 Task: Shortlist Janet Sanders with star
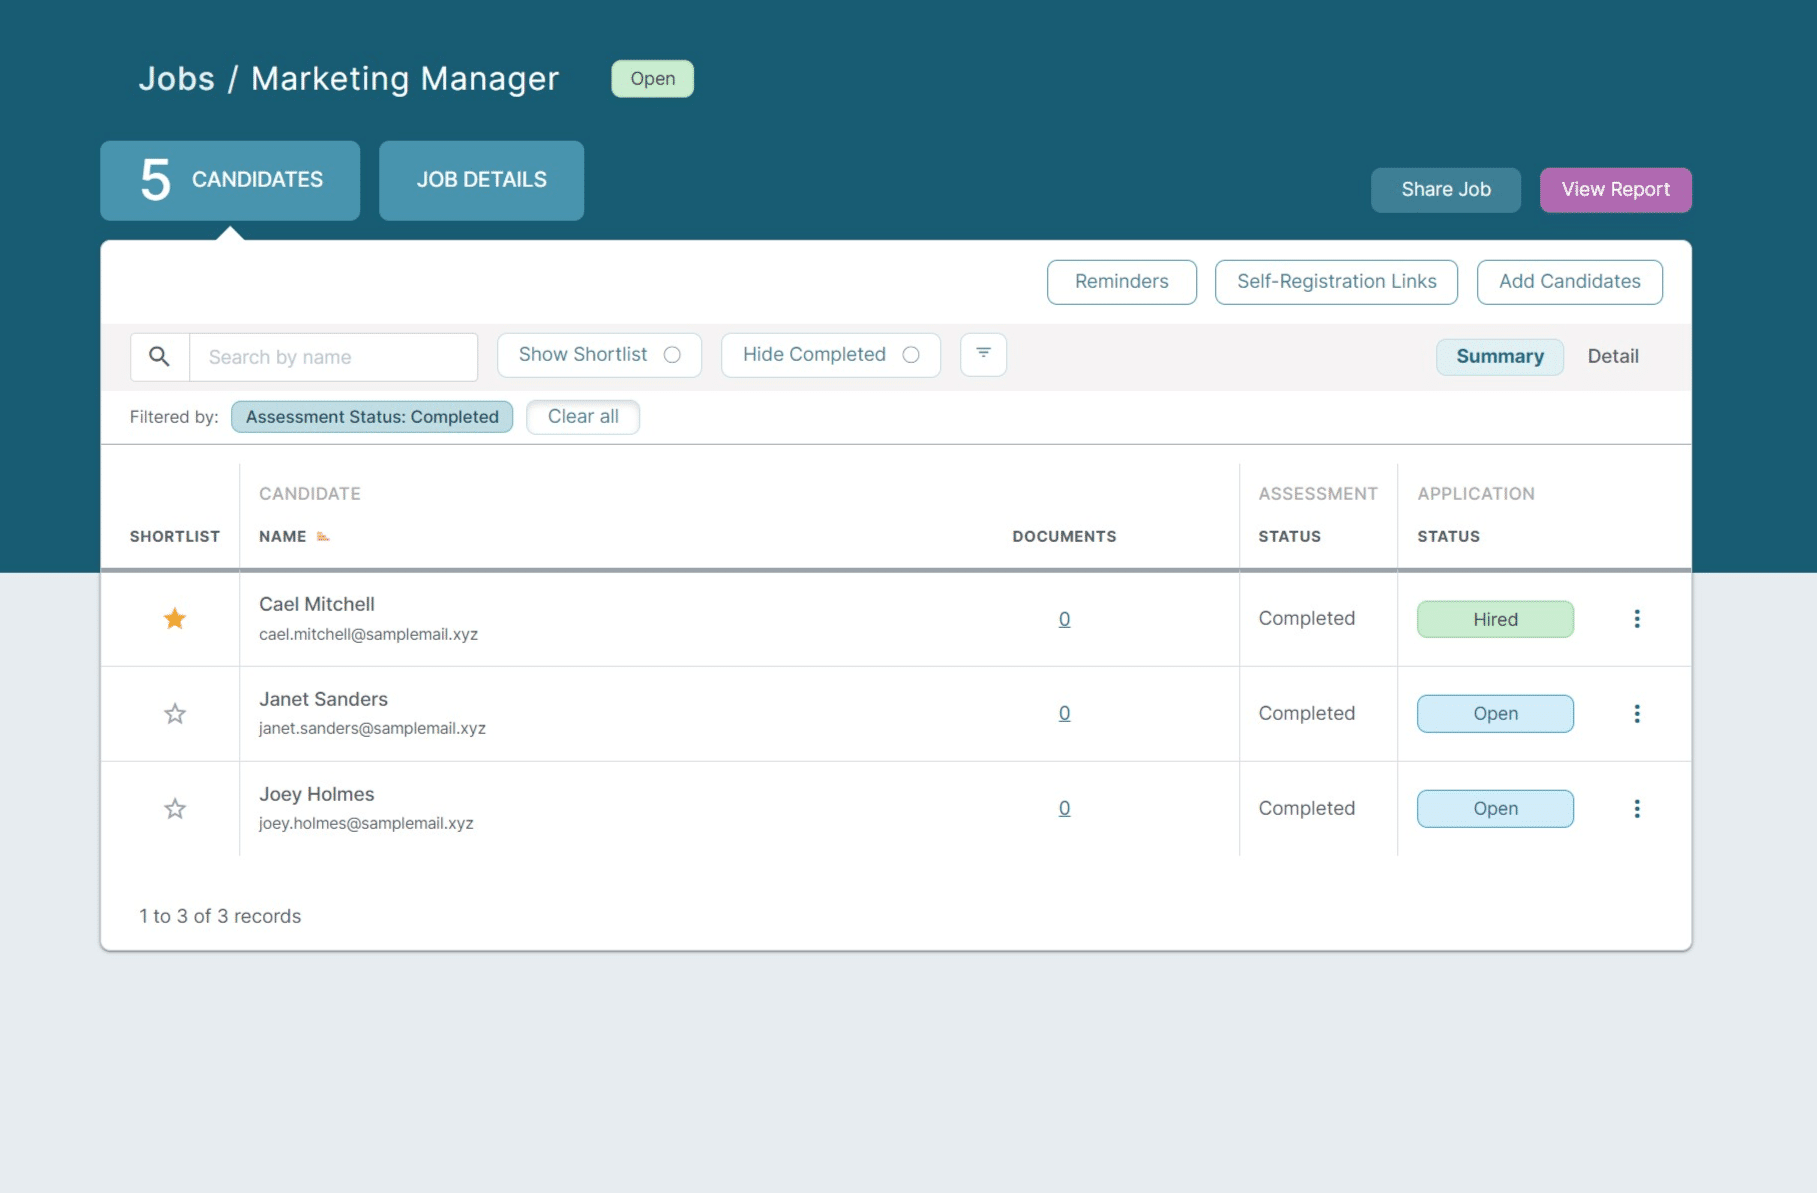pyautogui.click(x=175, y=714)
